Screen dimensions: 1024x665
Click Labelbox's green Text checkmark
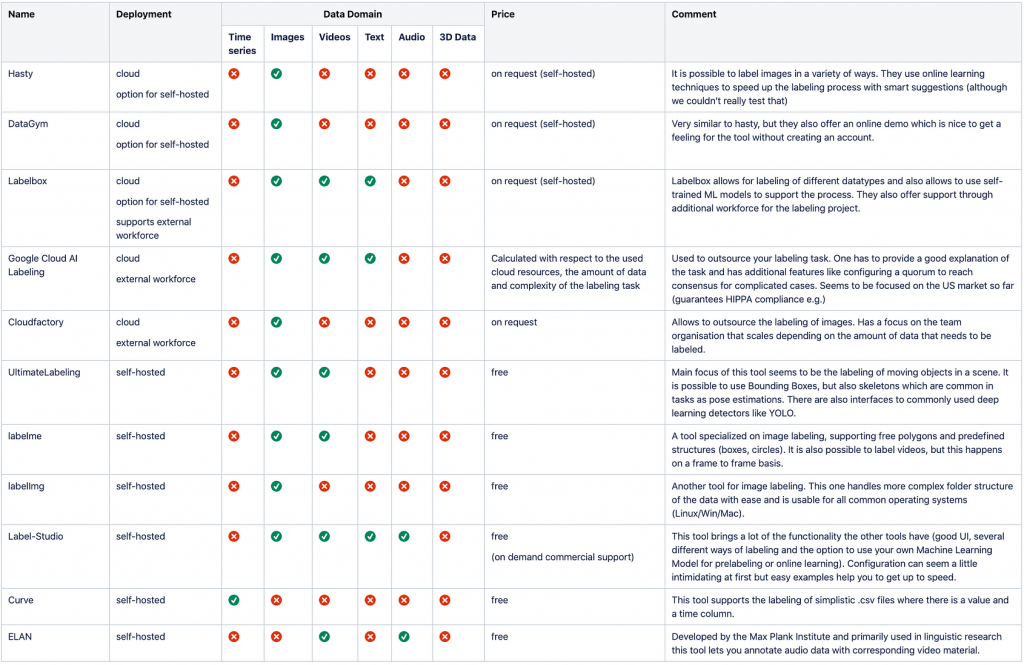click(x=370, y=181)
